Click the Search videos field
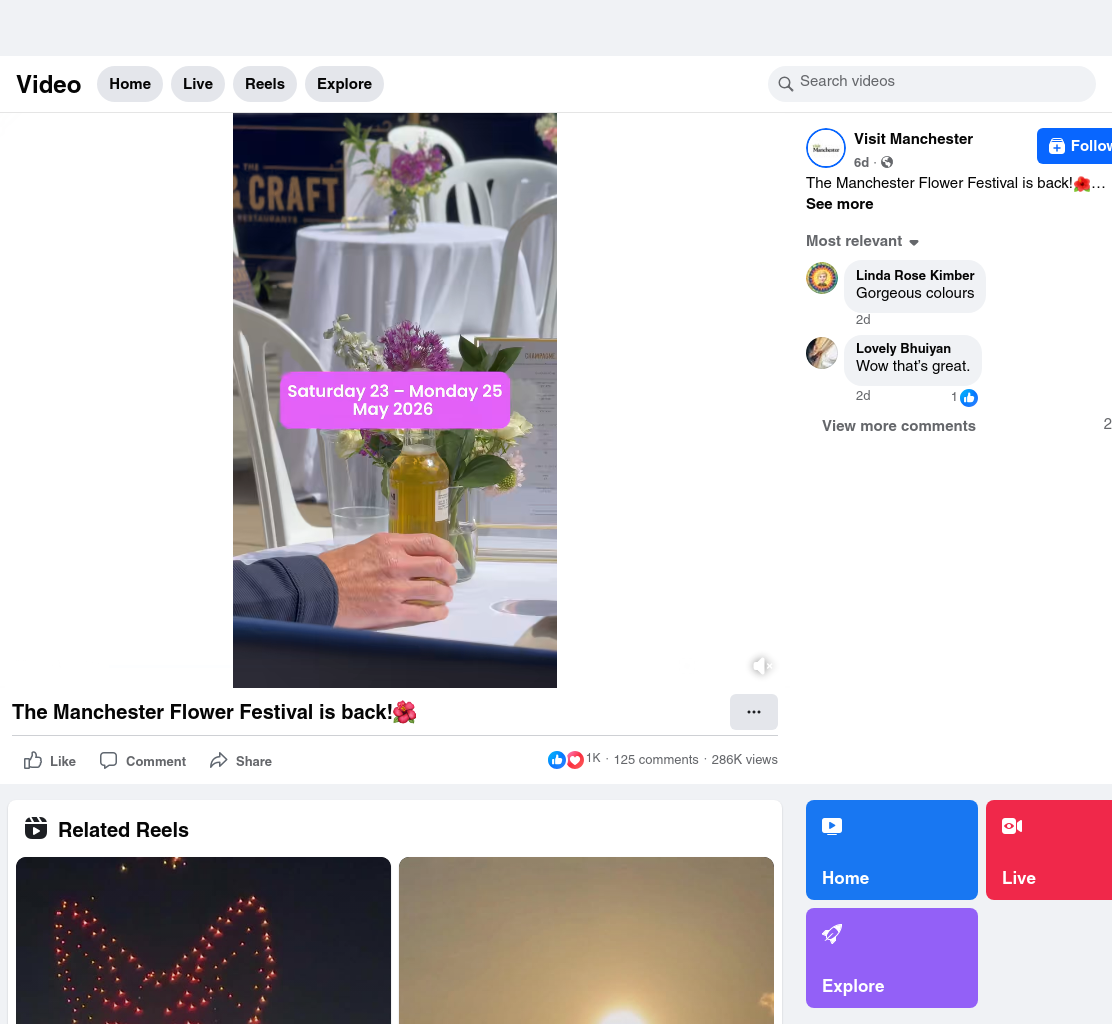This screenshot has height=1024, width=1112. pos(931,84)
